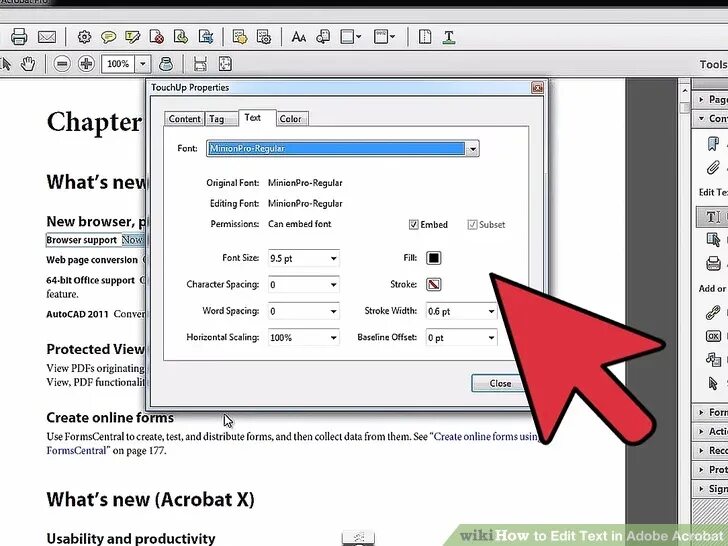Click the zoom in plus button
Image resolution: width=728 pixels, height=546 pixels.
pos(86,64)
